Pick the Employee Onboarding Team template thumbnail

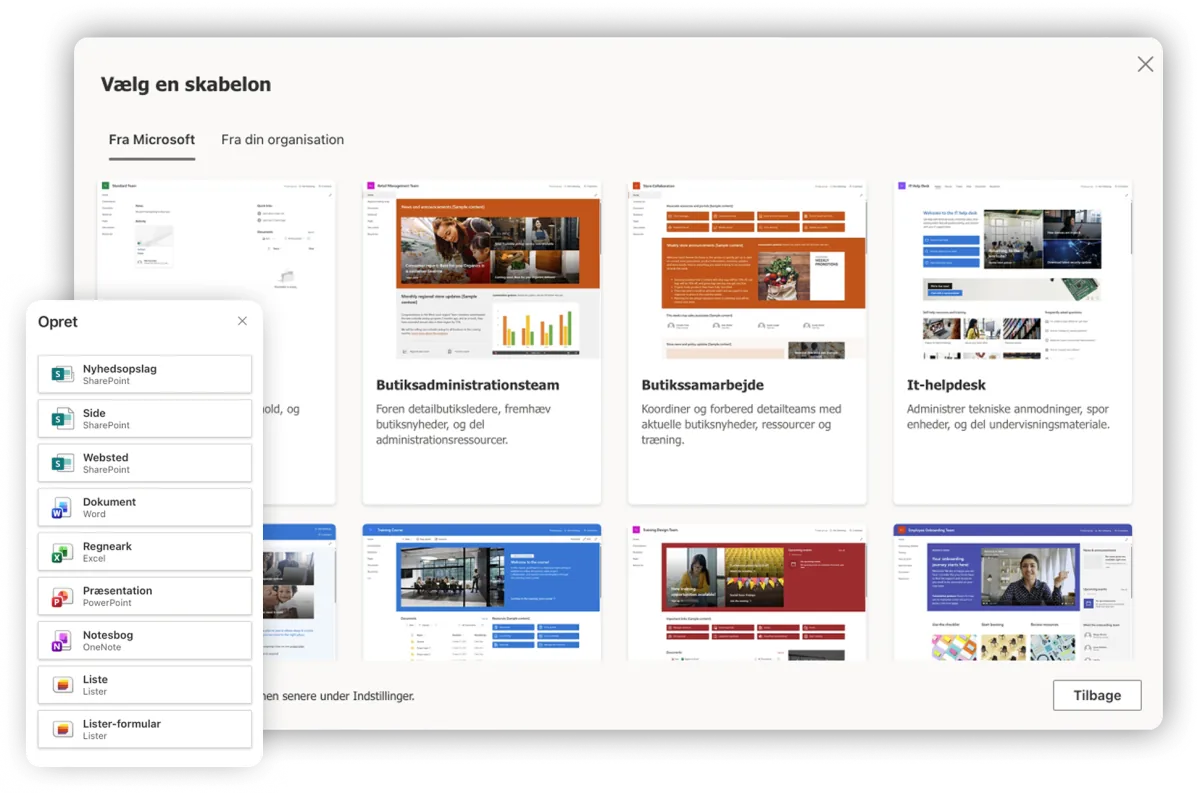click(1013, 592)
